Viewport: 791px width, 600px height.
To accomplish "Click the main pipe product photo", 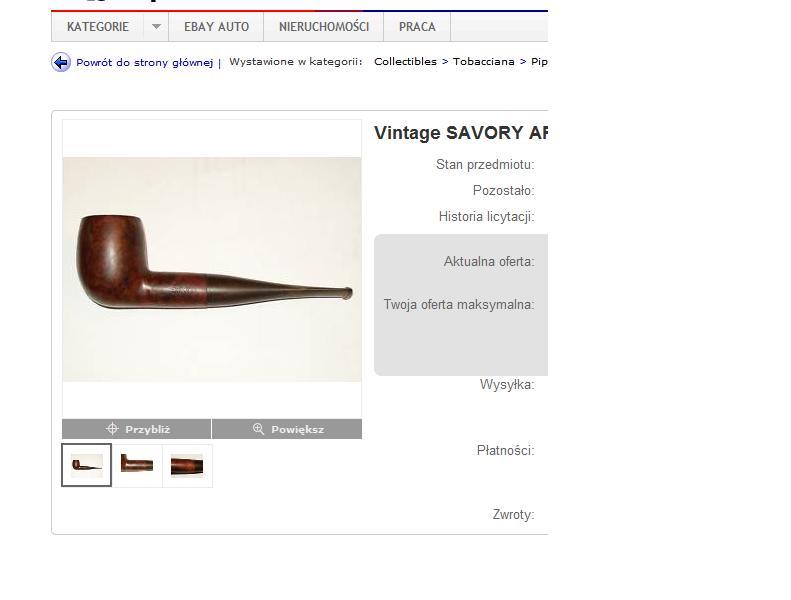I will click(212, 269).
